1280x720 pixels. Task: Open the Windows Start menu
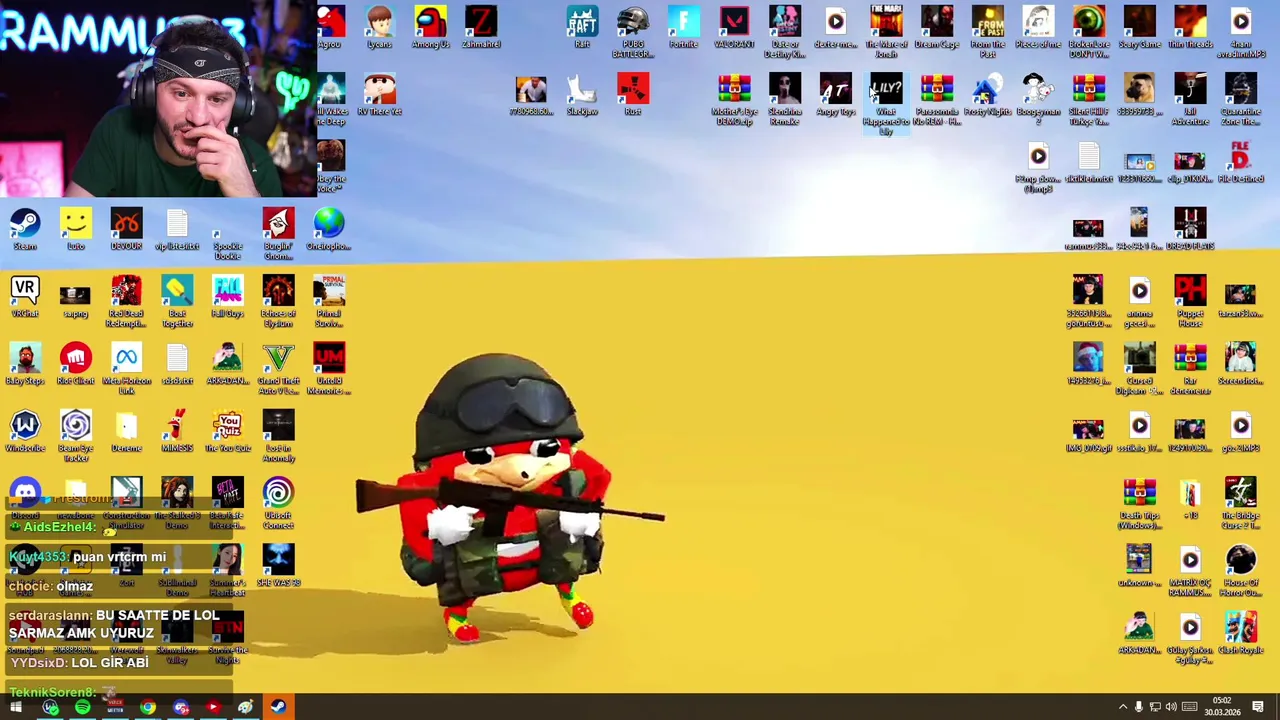16,708
